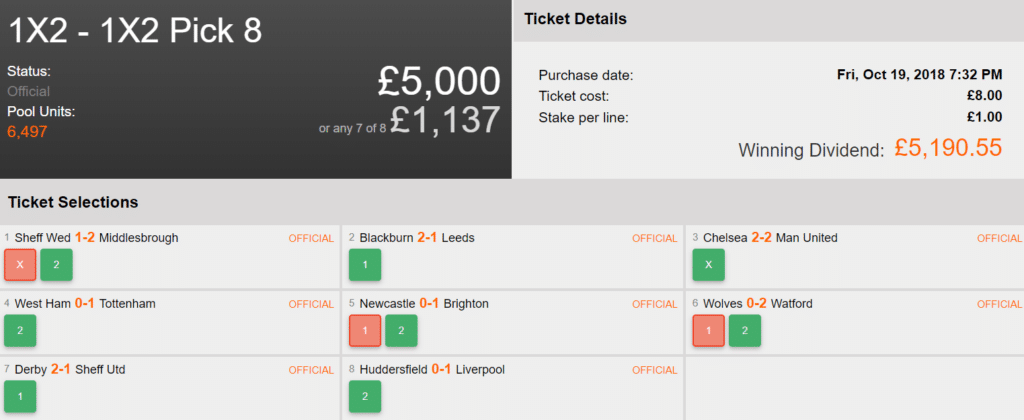
Task: Click the 6,497 pool units value
Action: tap(27, 131)
